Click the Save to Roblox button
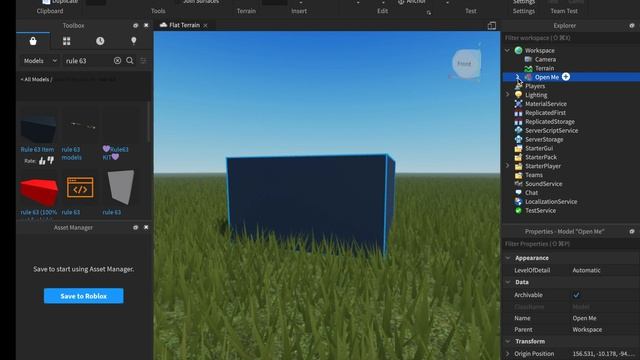The height and width of the screenshot is (360, 640). click(84, 296)
